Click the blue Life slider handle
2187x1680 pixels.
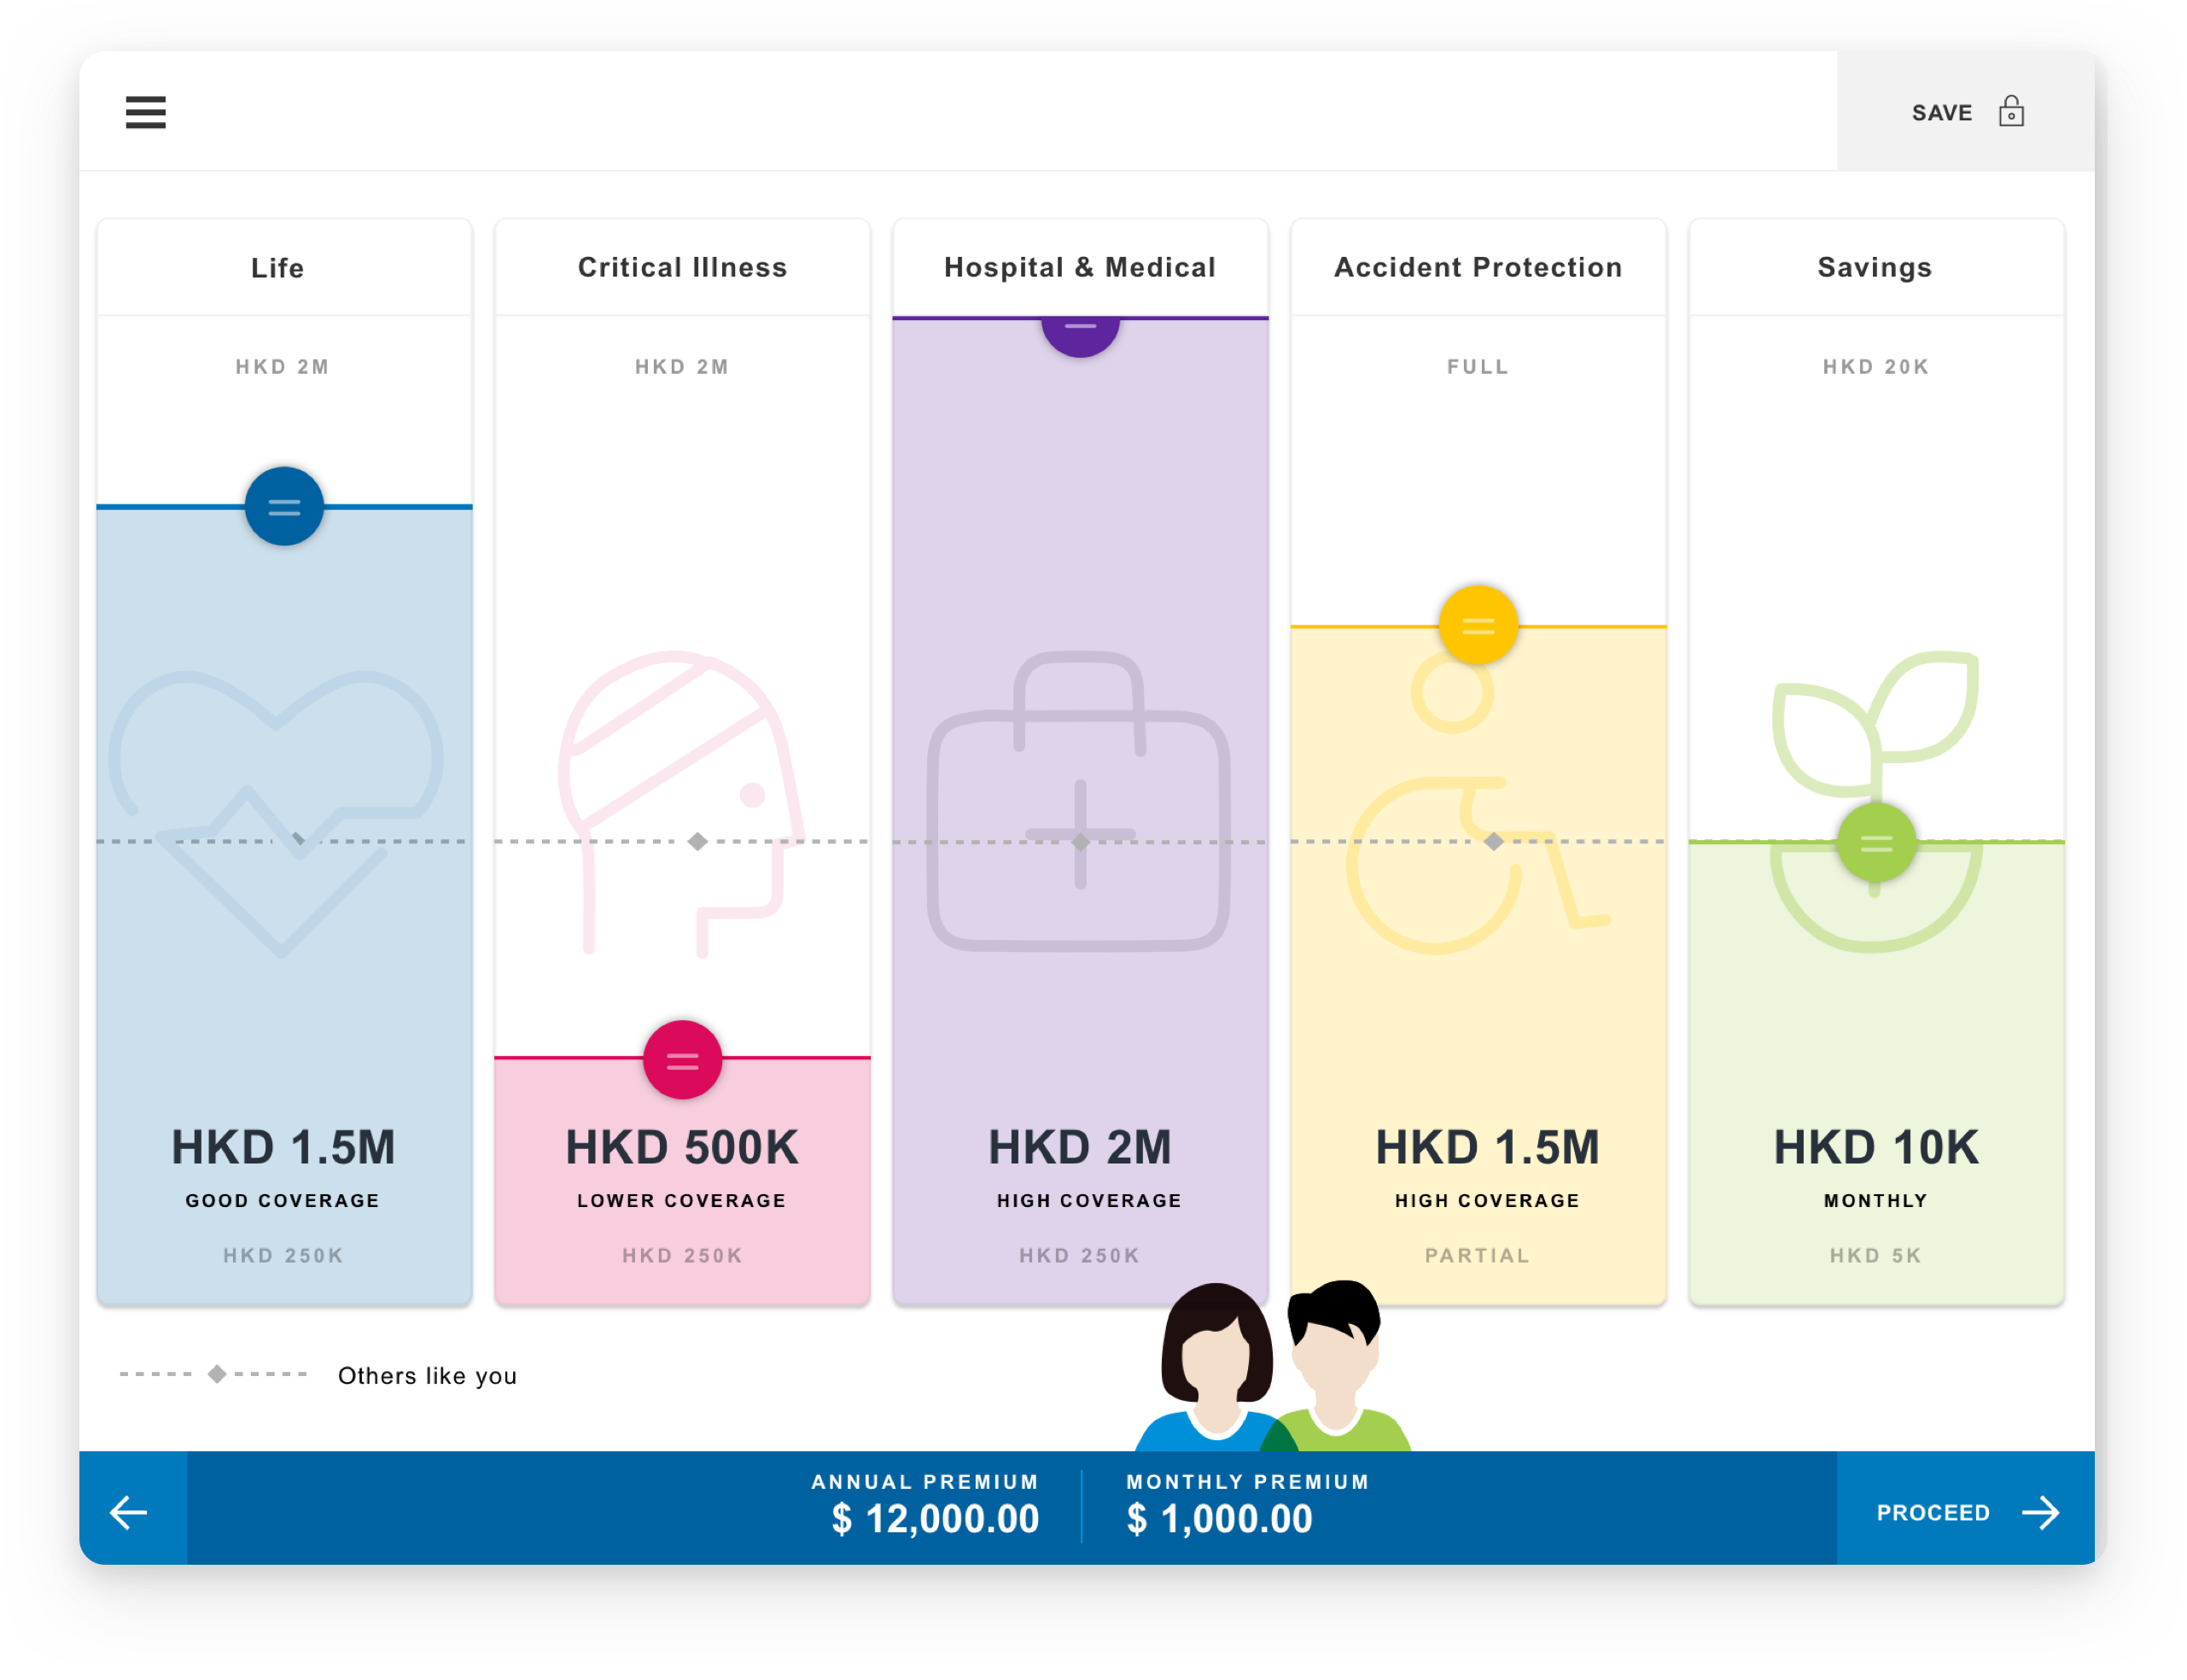[x=284, y=506]
